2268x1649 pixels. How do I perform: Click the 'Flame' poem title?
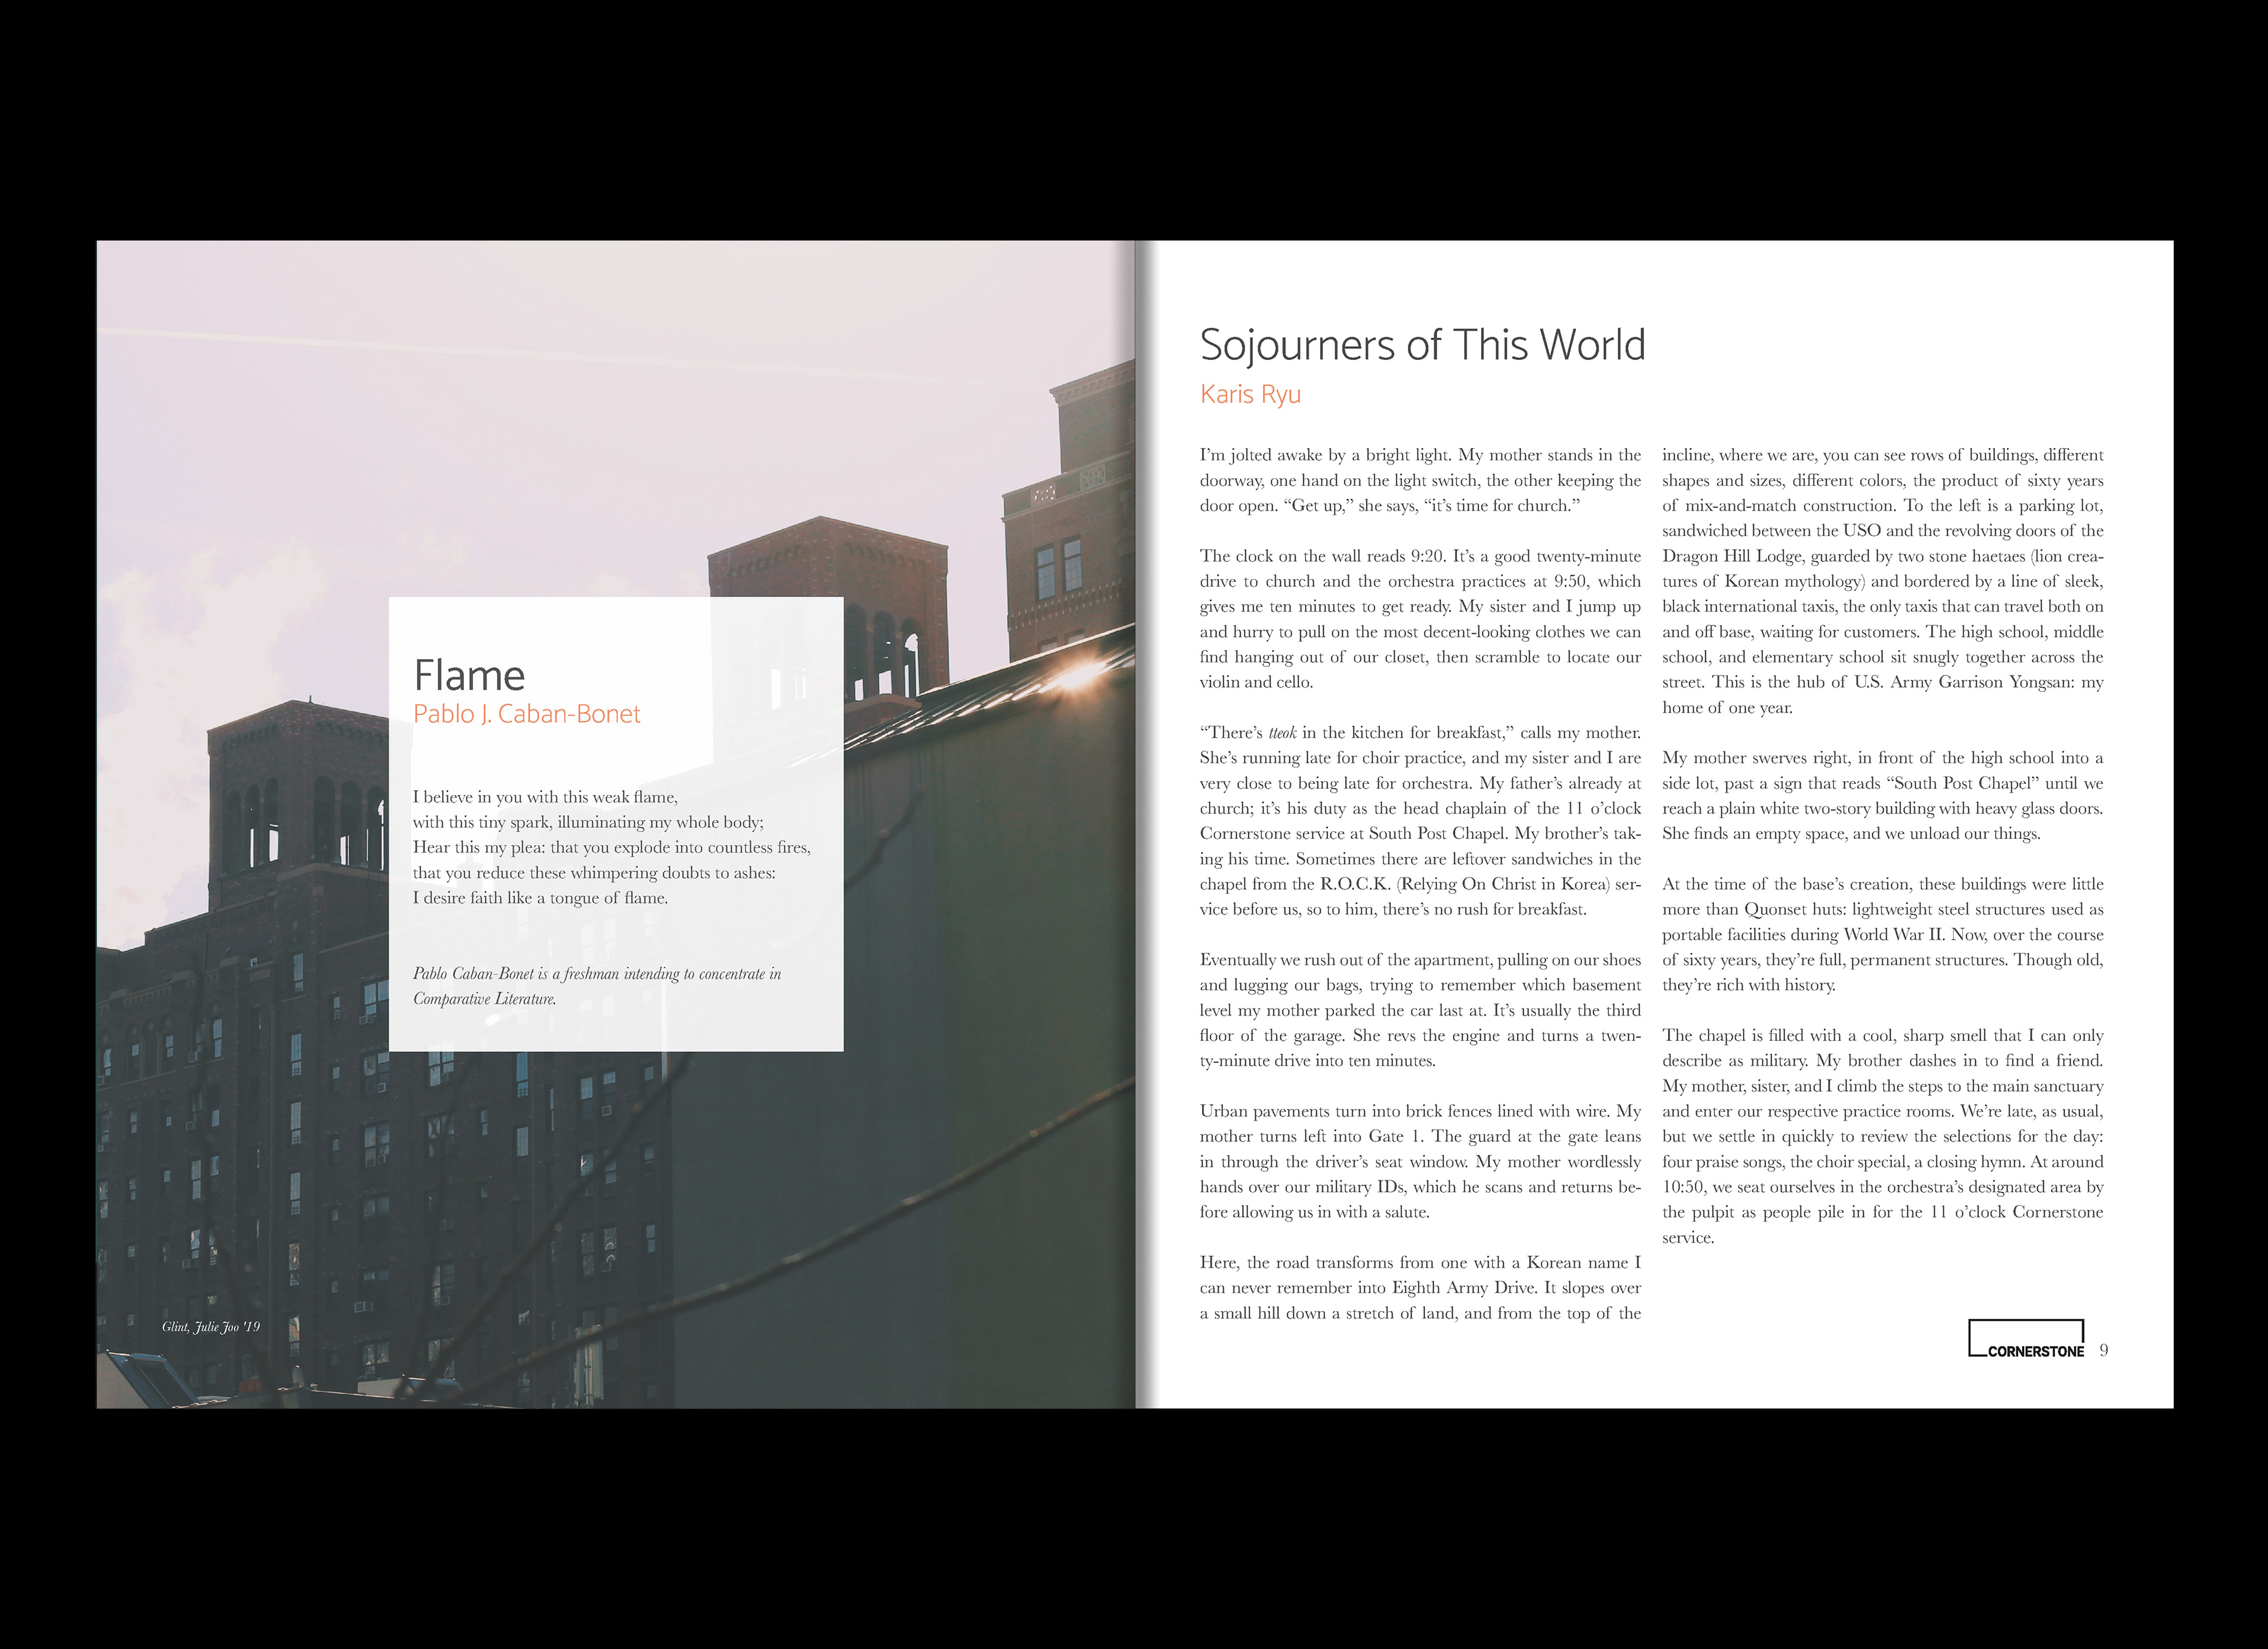coord(469,676)
